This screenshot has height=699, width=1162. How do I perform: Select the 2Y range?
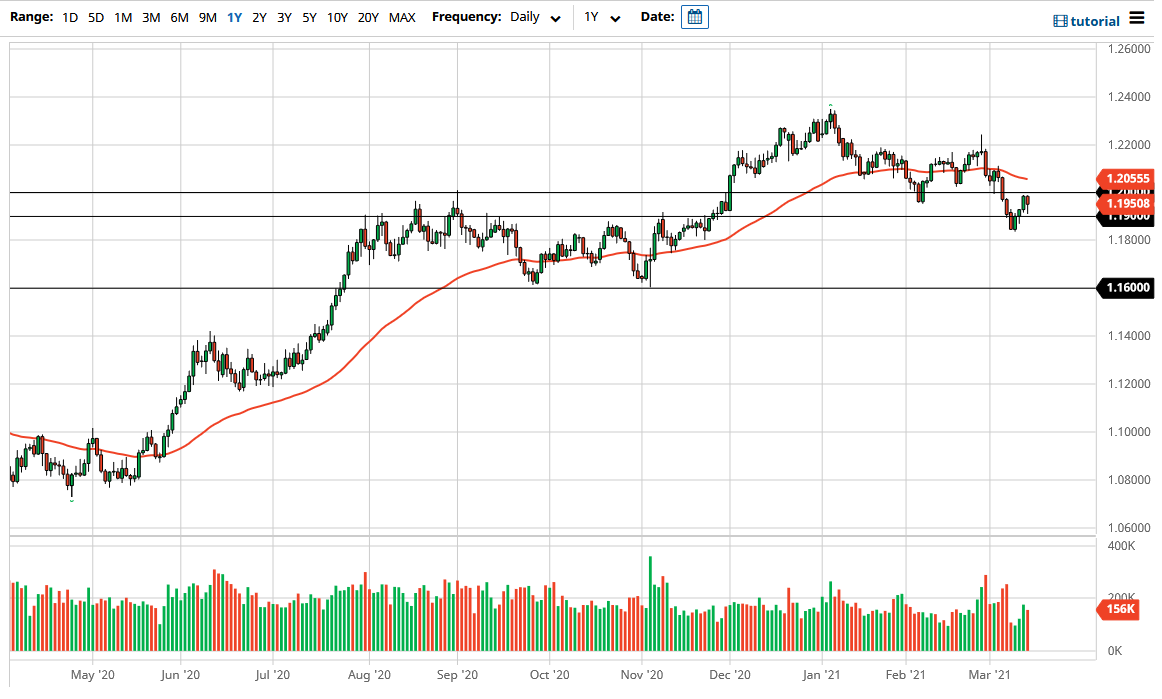(x=257, y=17)
